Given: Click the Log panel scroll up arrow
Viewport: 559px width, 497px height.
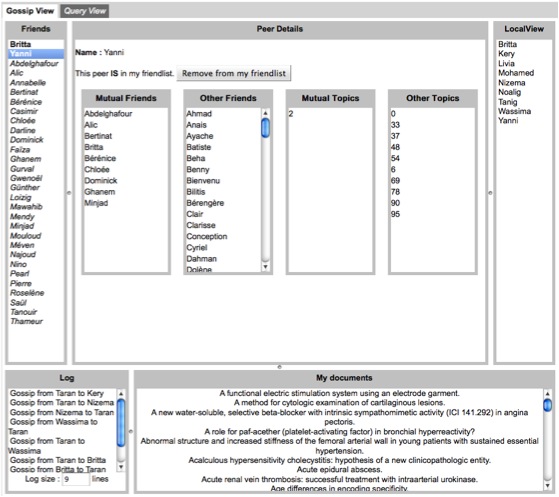Looking at the screenshot, I should coord(121,394).
